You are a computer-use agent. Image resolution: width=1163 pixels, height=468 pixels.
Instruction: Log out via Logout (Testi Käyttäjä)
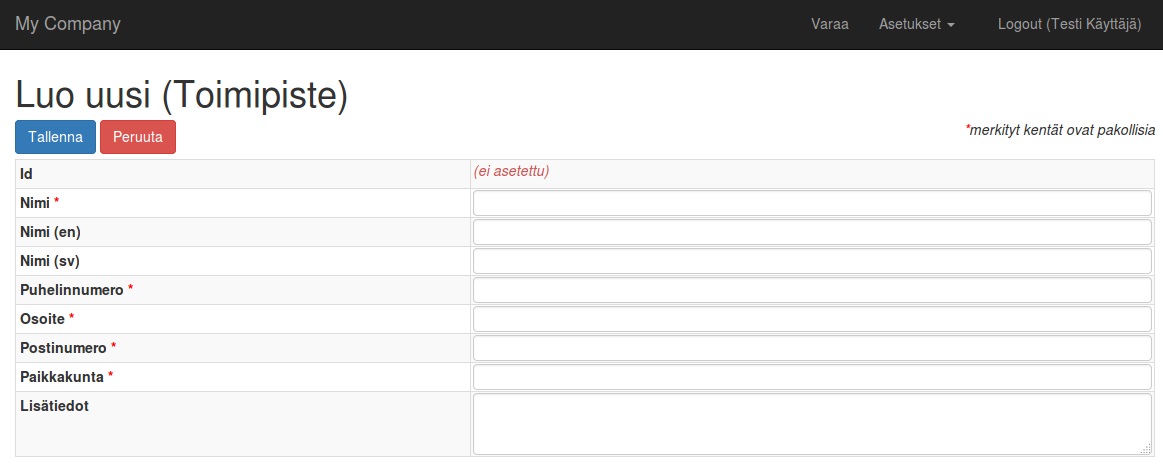1070,24
